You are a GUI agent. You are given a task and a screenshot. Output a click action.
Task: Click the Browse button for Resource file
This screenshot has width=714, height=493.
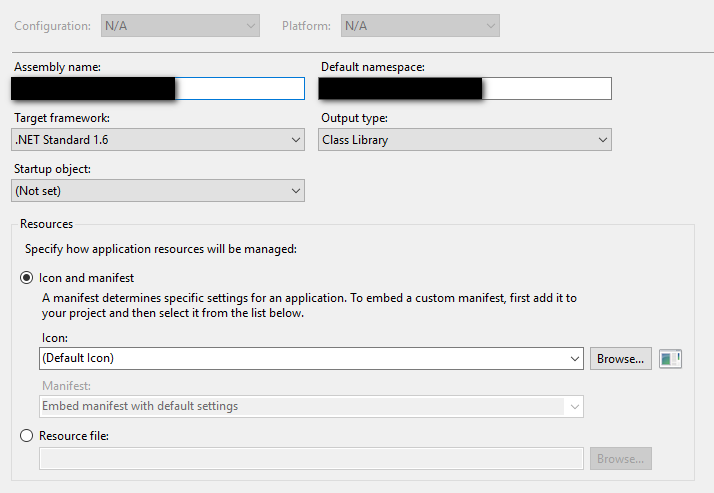[621, 458]
